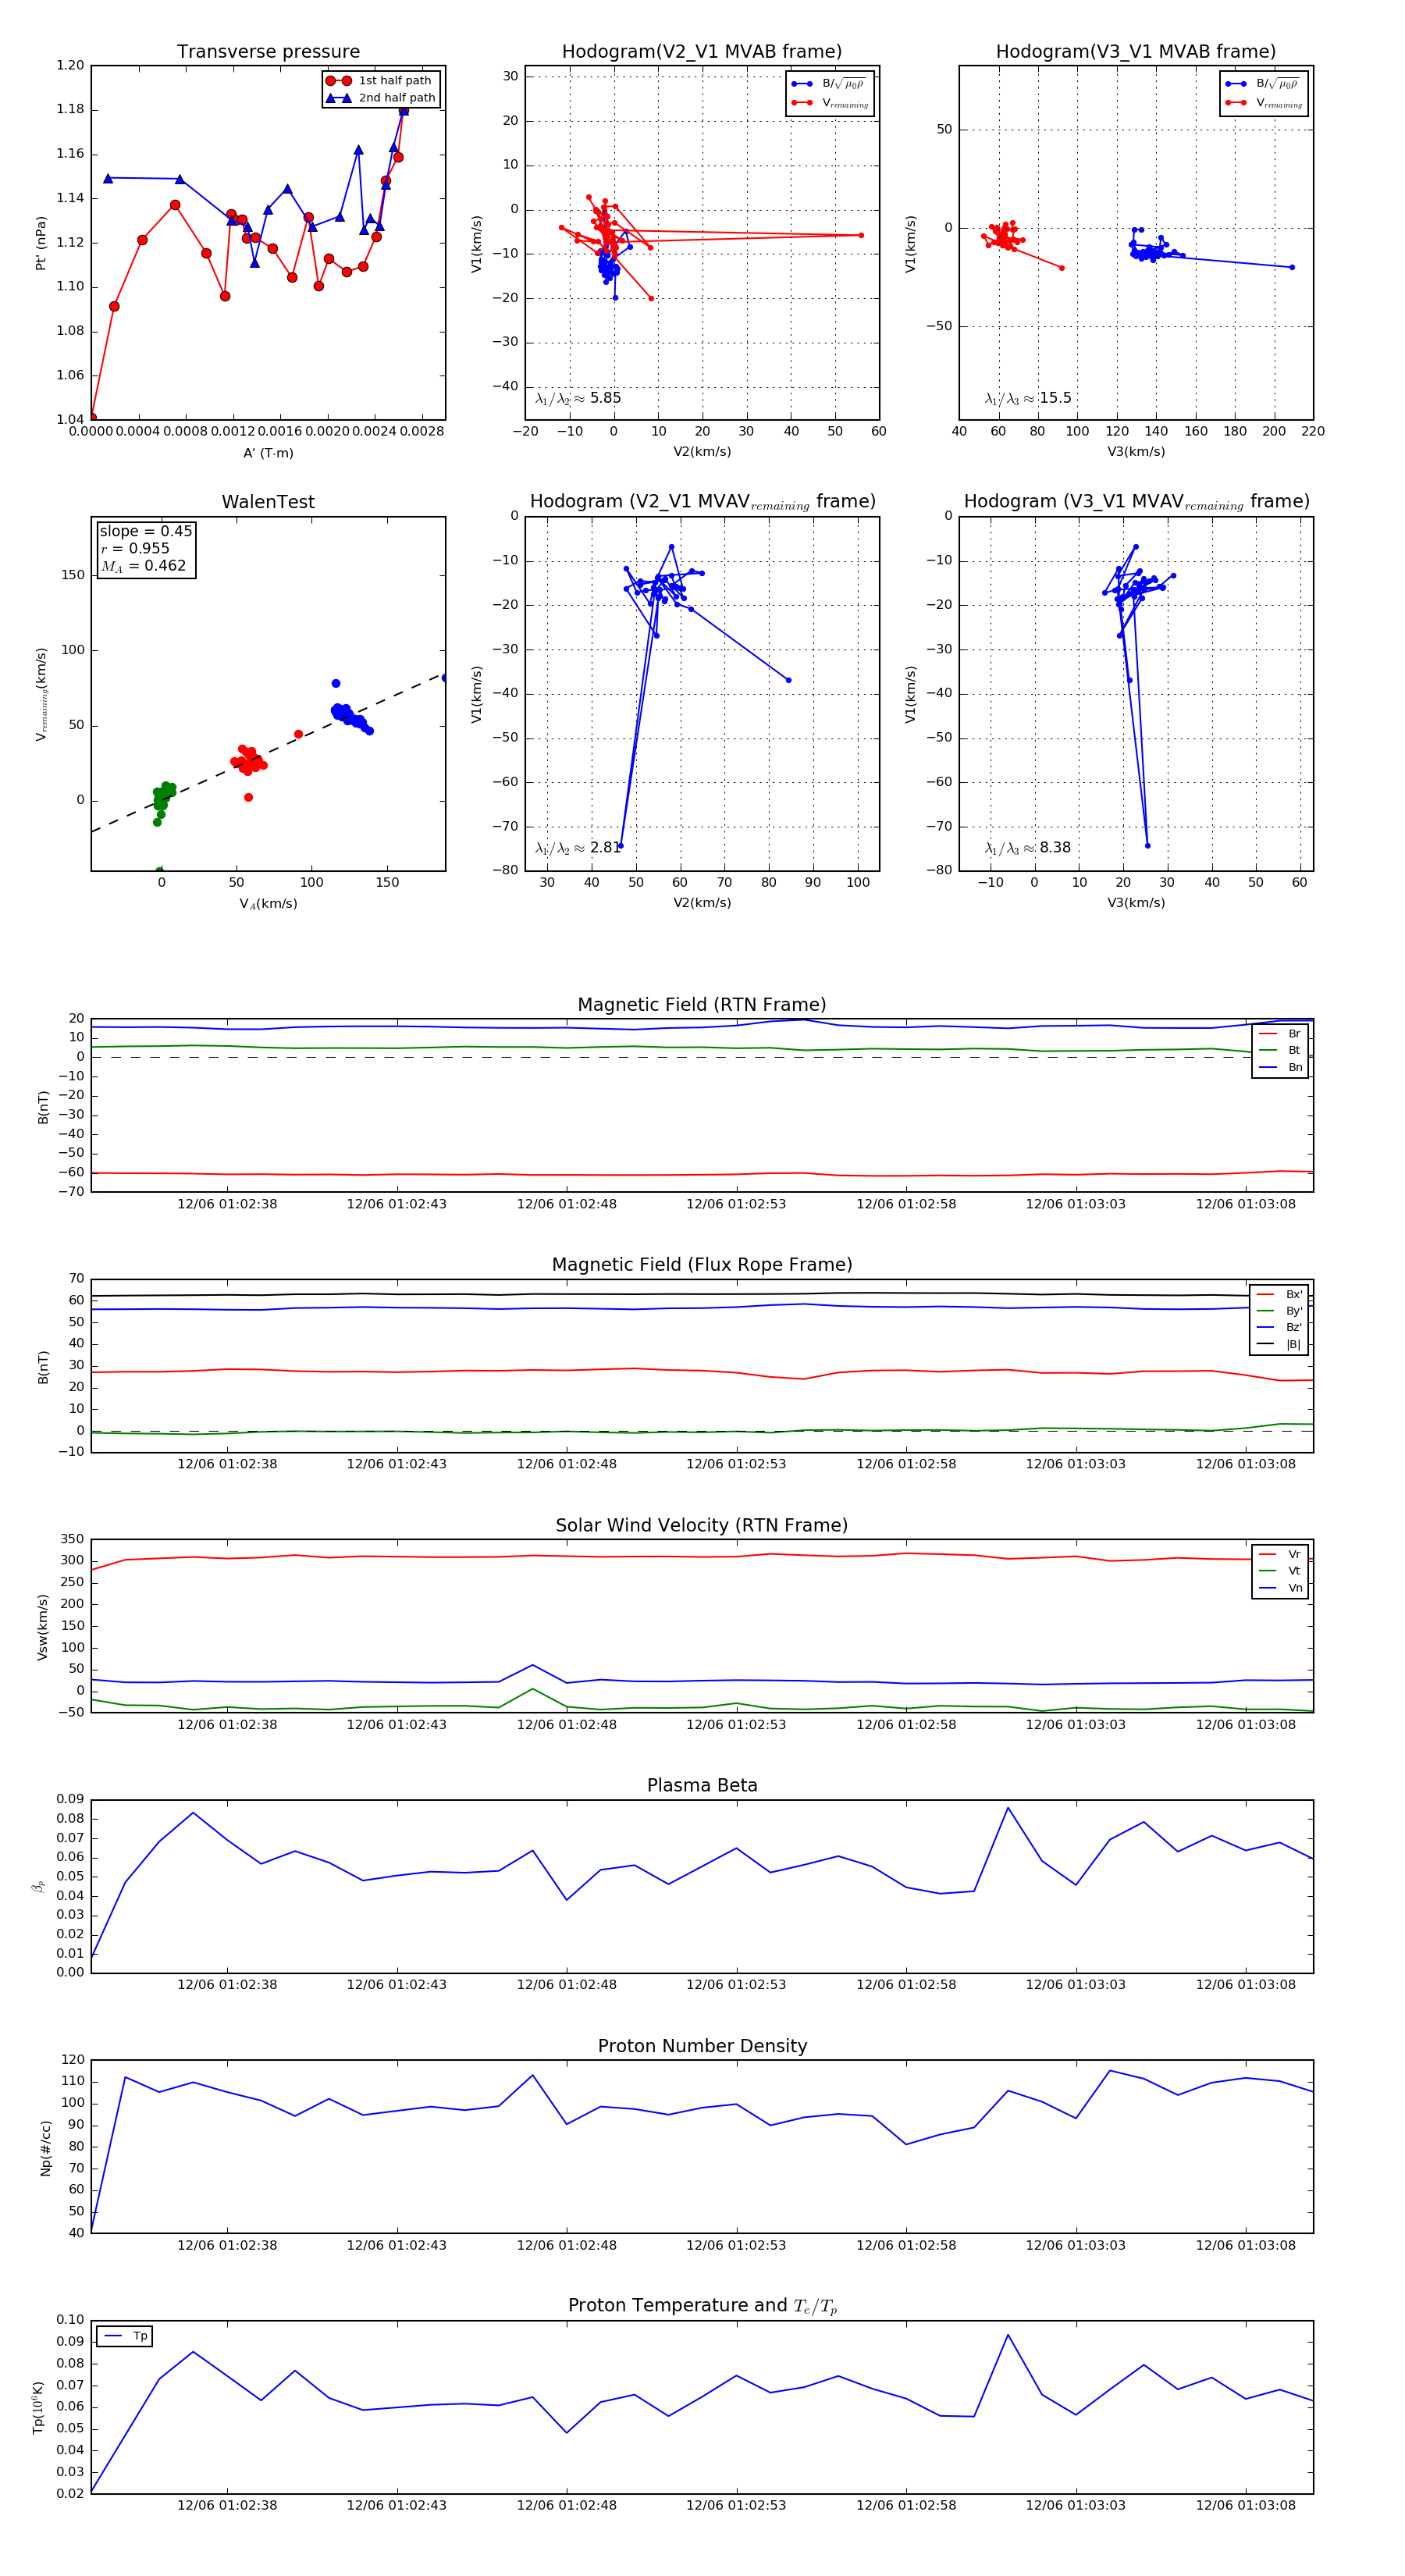Viewport: 1405px width, 2576px height.
Task: Click the 'Hodogram(V3_V1 MVAB frame)' title
Action: point(1136,52)
